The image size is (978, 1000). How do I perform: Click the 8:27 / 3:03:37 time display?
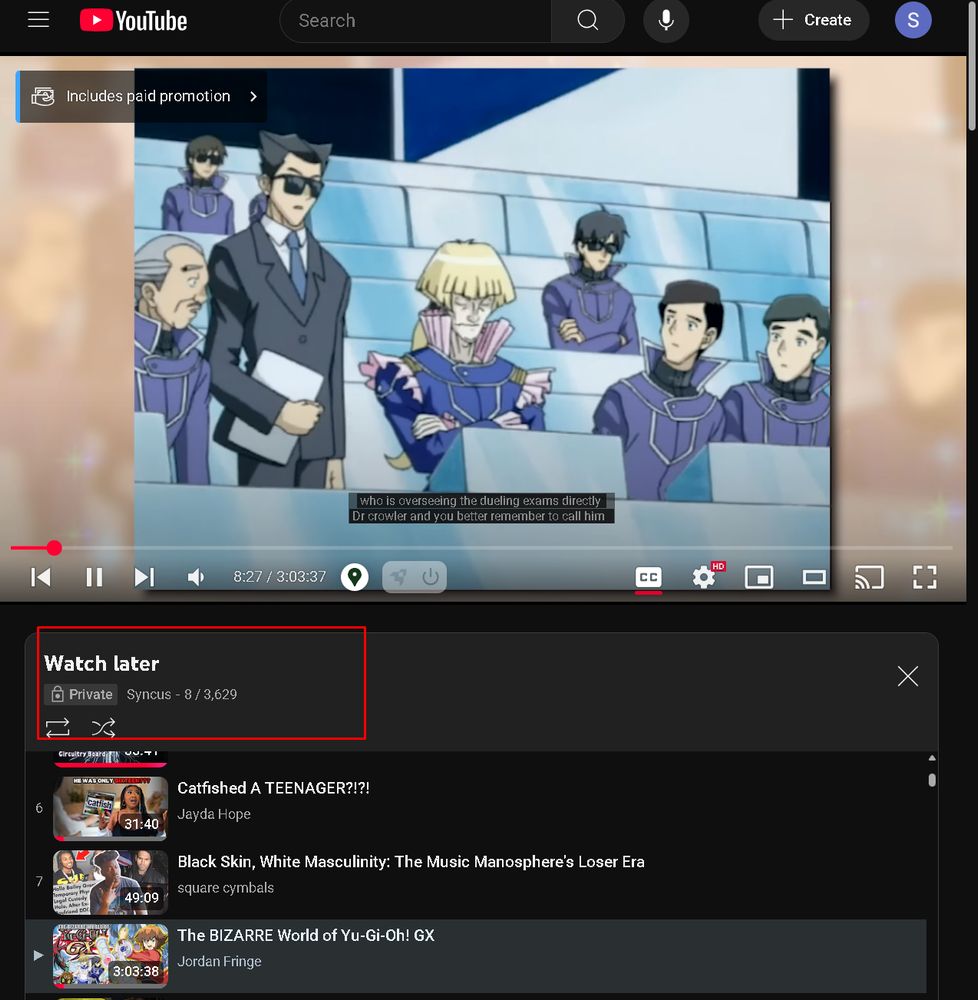pyautogui.click(x=279, y=577)
